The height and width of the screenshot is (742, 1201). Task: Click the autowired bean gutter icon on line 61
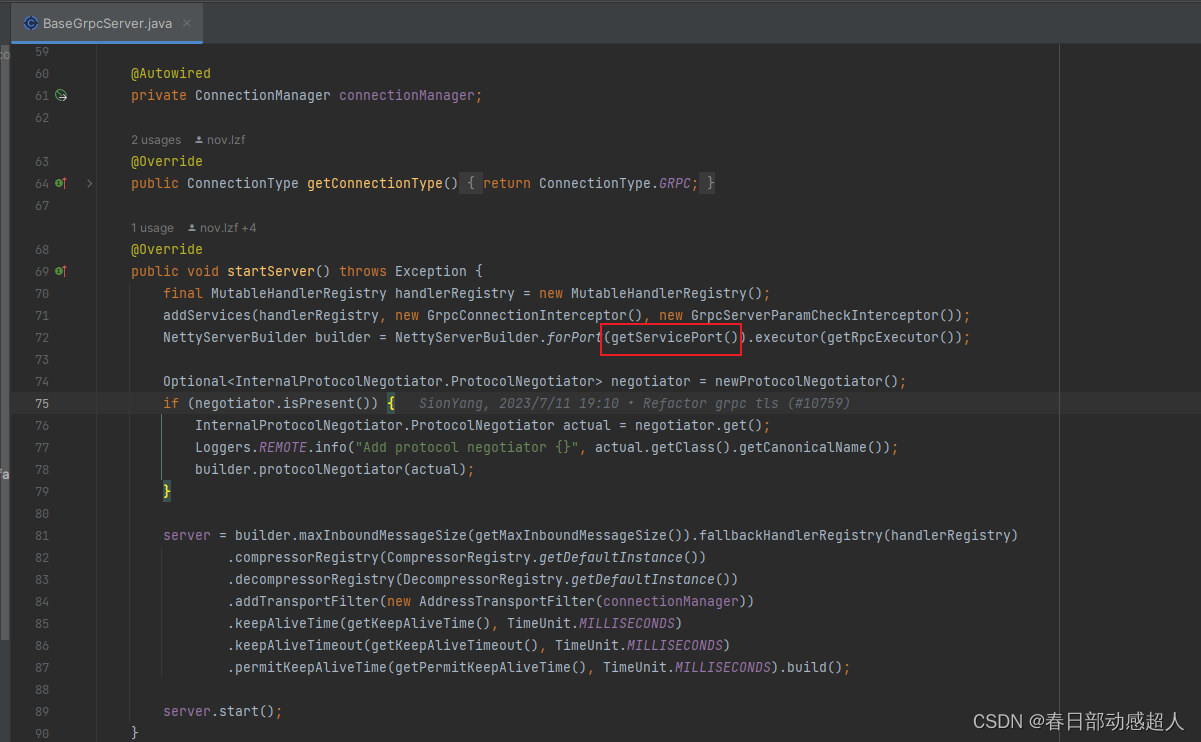coord(61,96)
